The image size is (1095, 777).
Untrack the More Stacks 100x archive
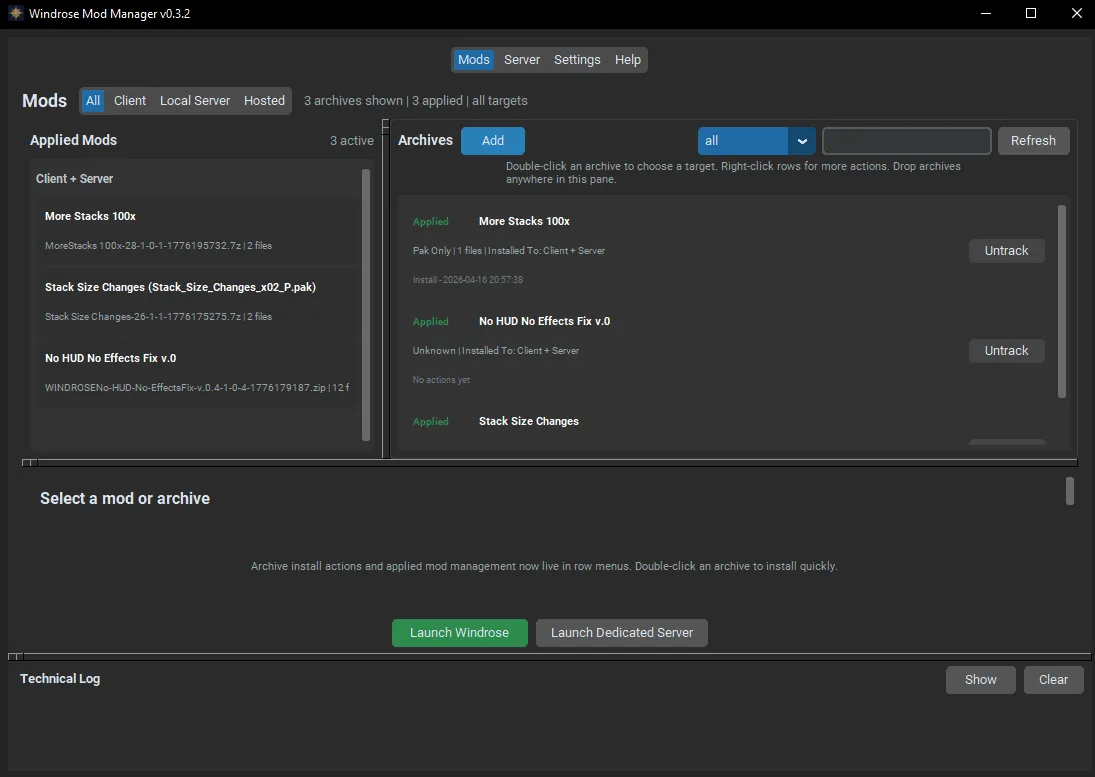click(1006, 251)
